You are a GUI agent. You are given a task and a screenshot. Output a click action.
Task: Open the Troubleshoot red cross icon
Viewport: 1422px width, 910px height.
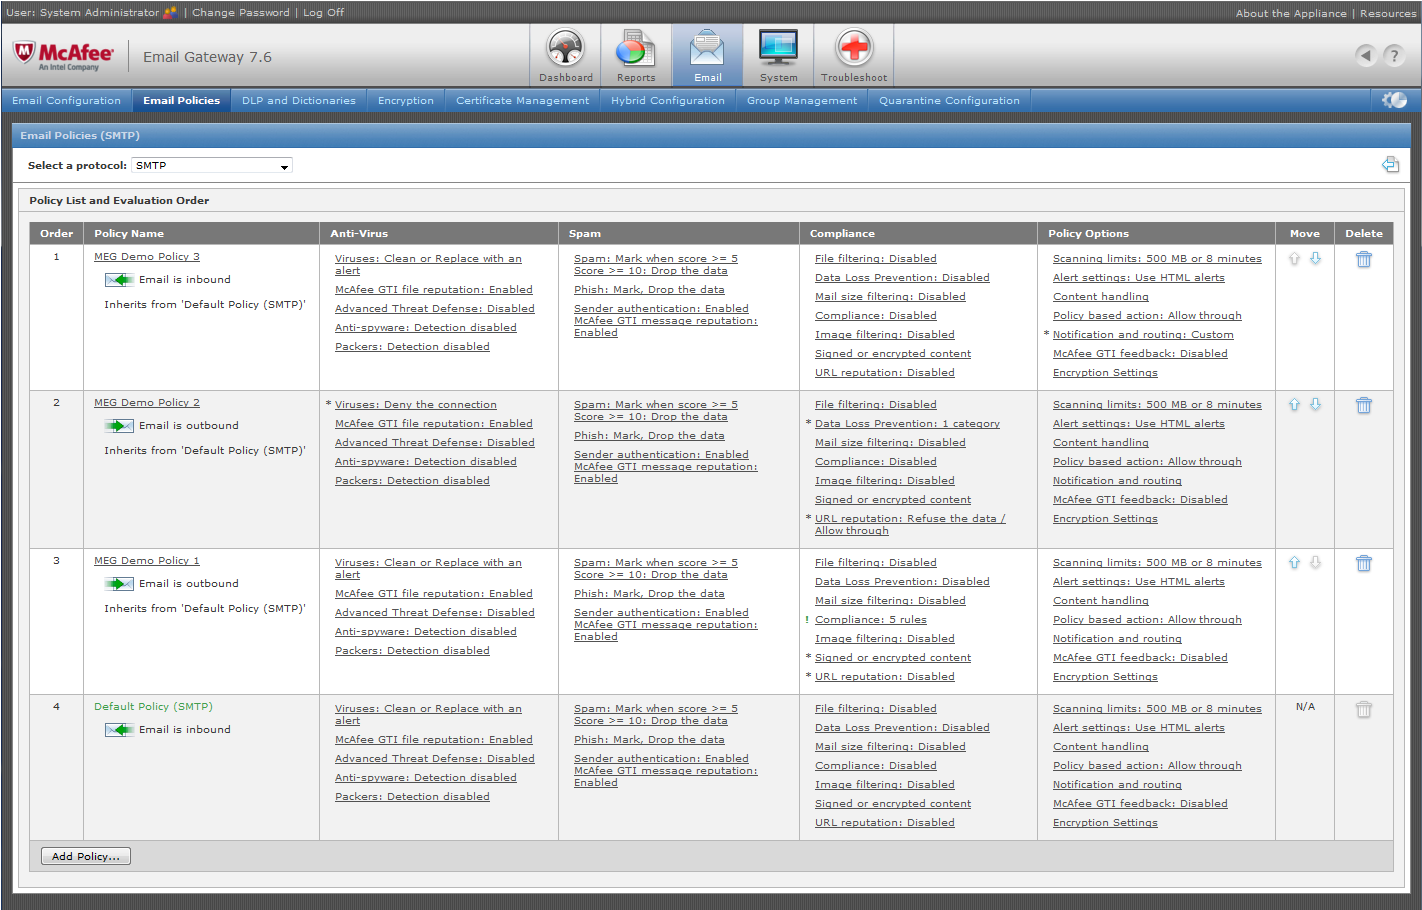(x=854, y=49)
